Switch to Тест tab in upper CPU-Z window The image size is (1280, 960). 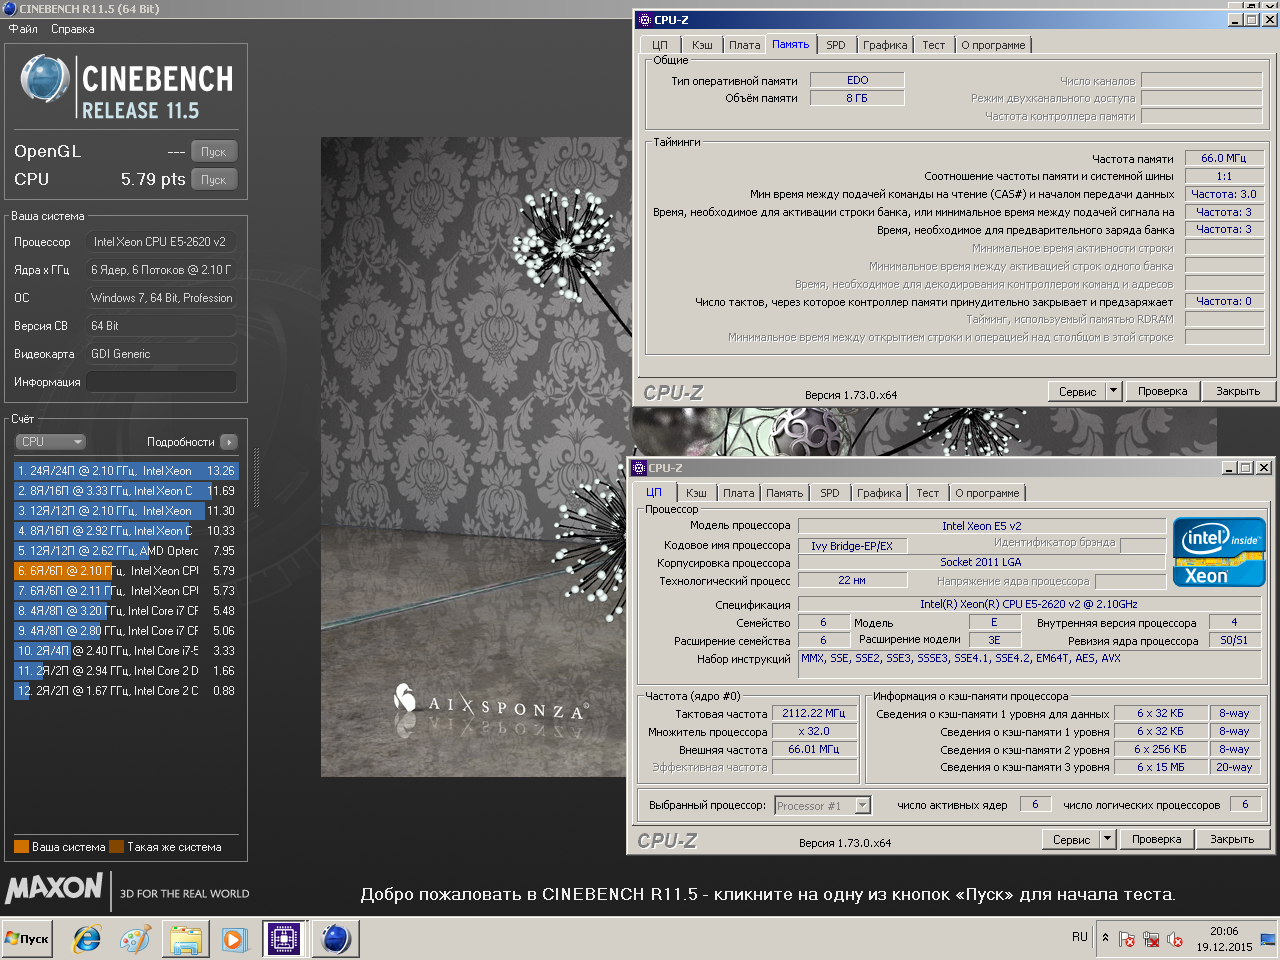pyautogui.click(x=934, y=45)
